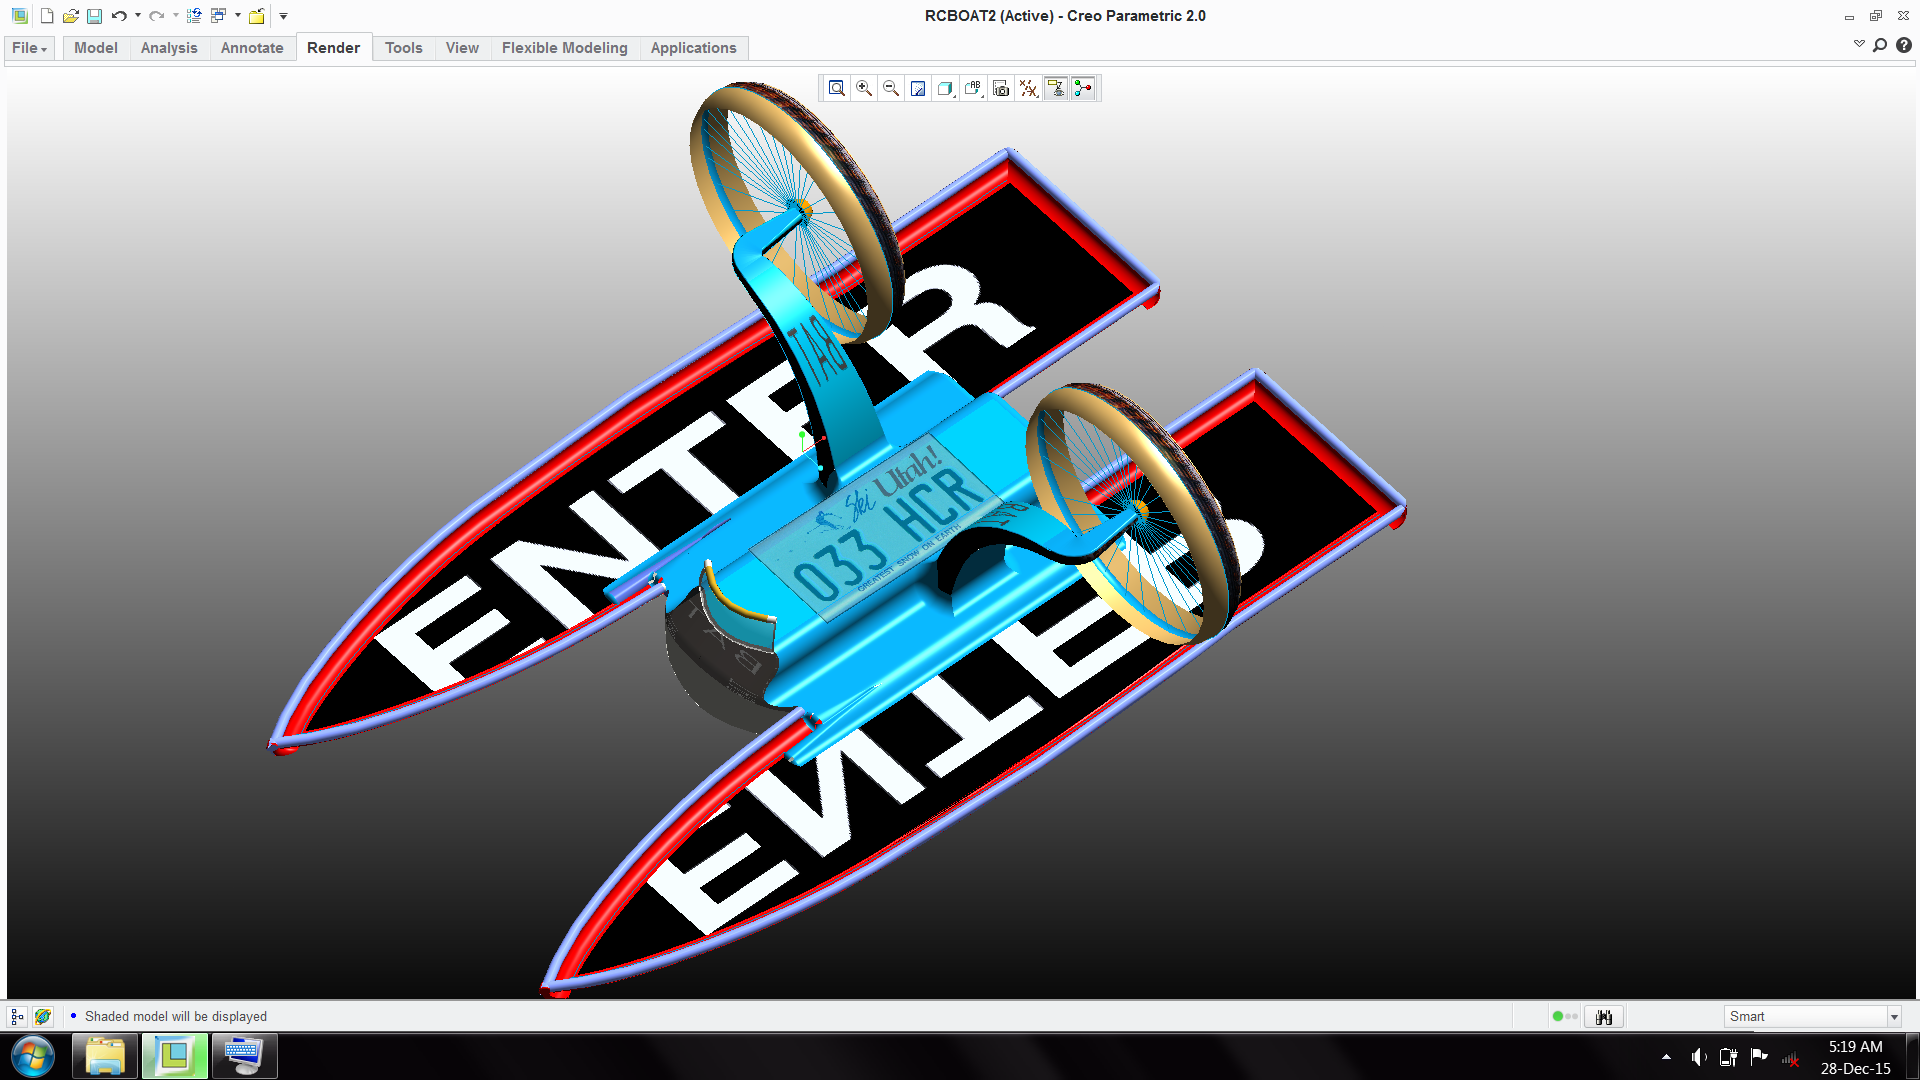Switch to the Model tab
The image size is (1920, 1080).
(96, 48)
